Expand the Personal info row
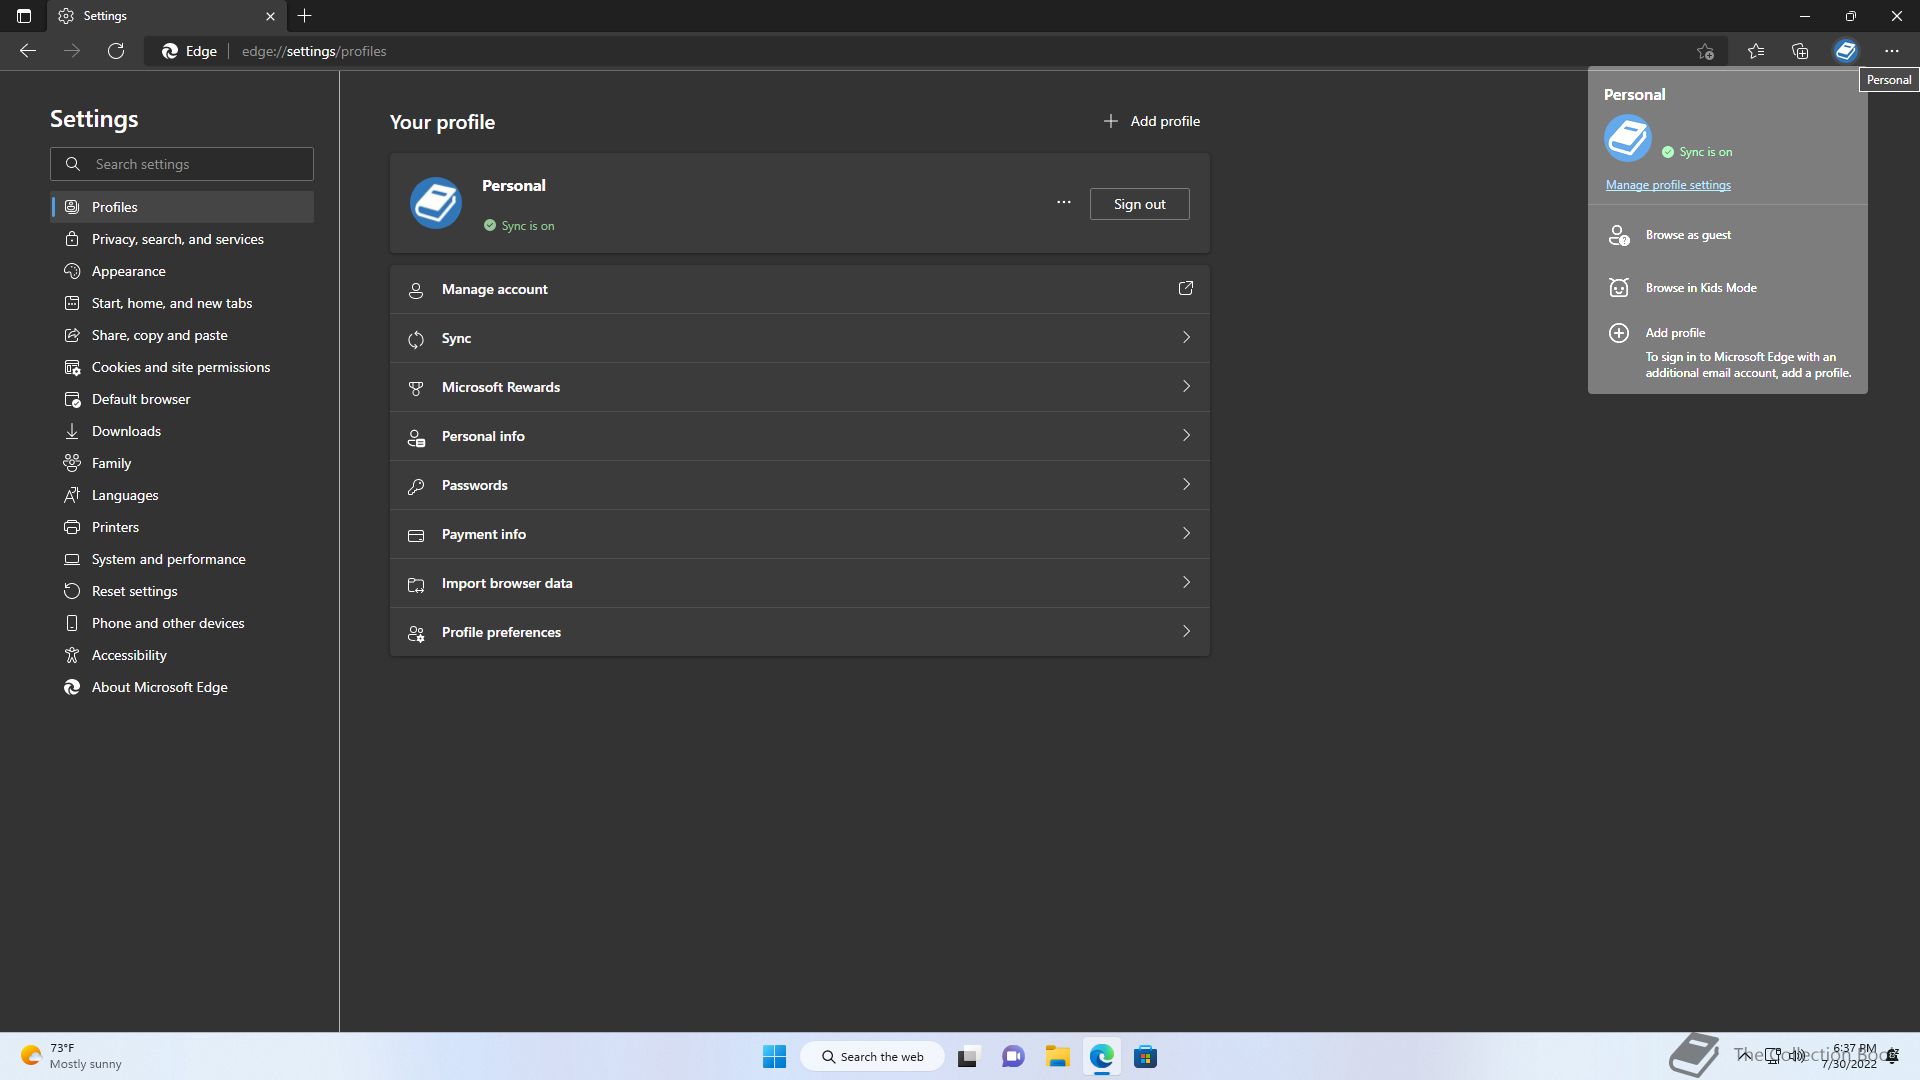This screenshot has width=1920, height=1080. [x=800, y=436]
